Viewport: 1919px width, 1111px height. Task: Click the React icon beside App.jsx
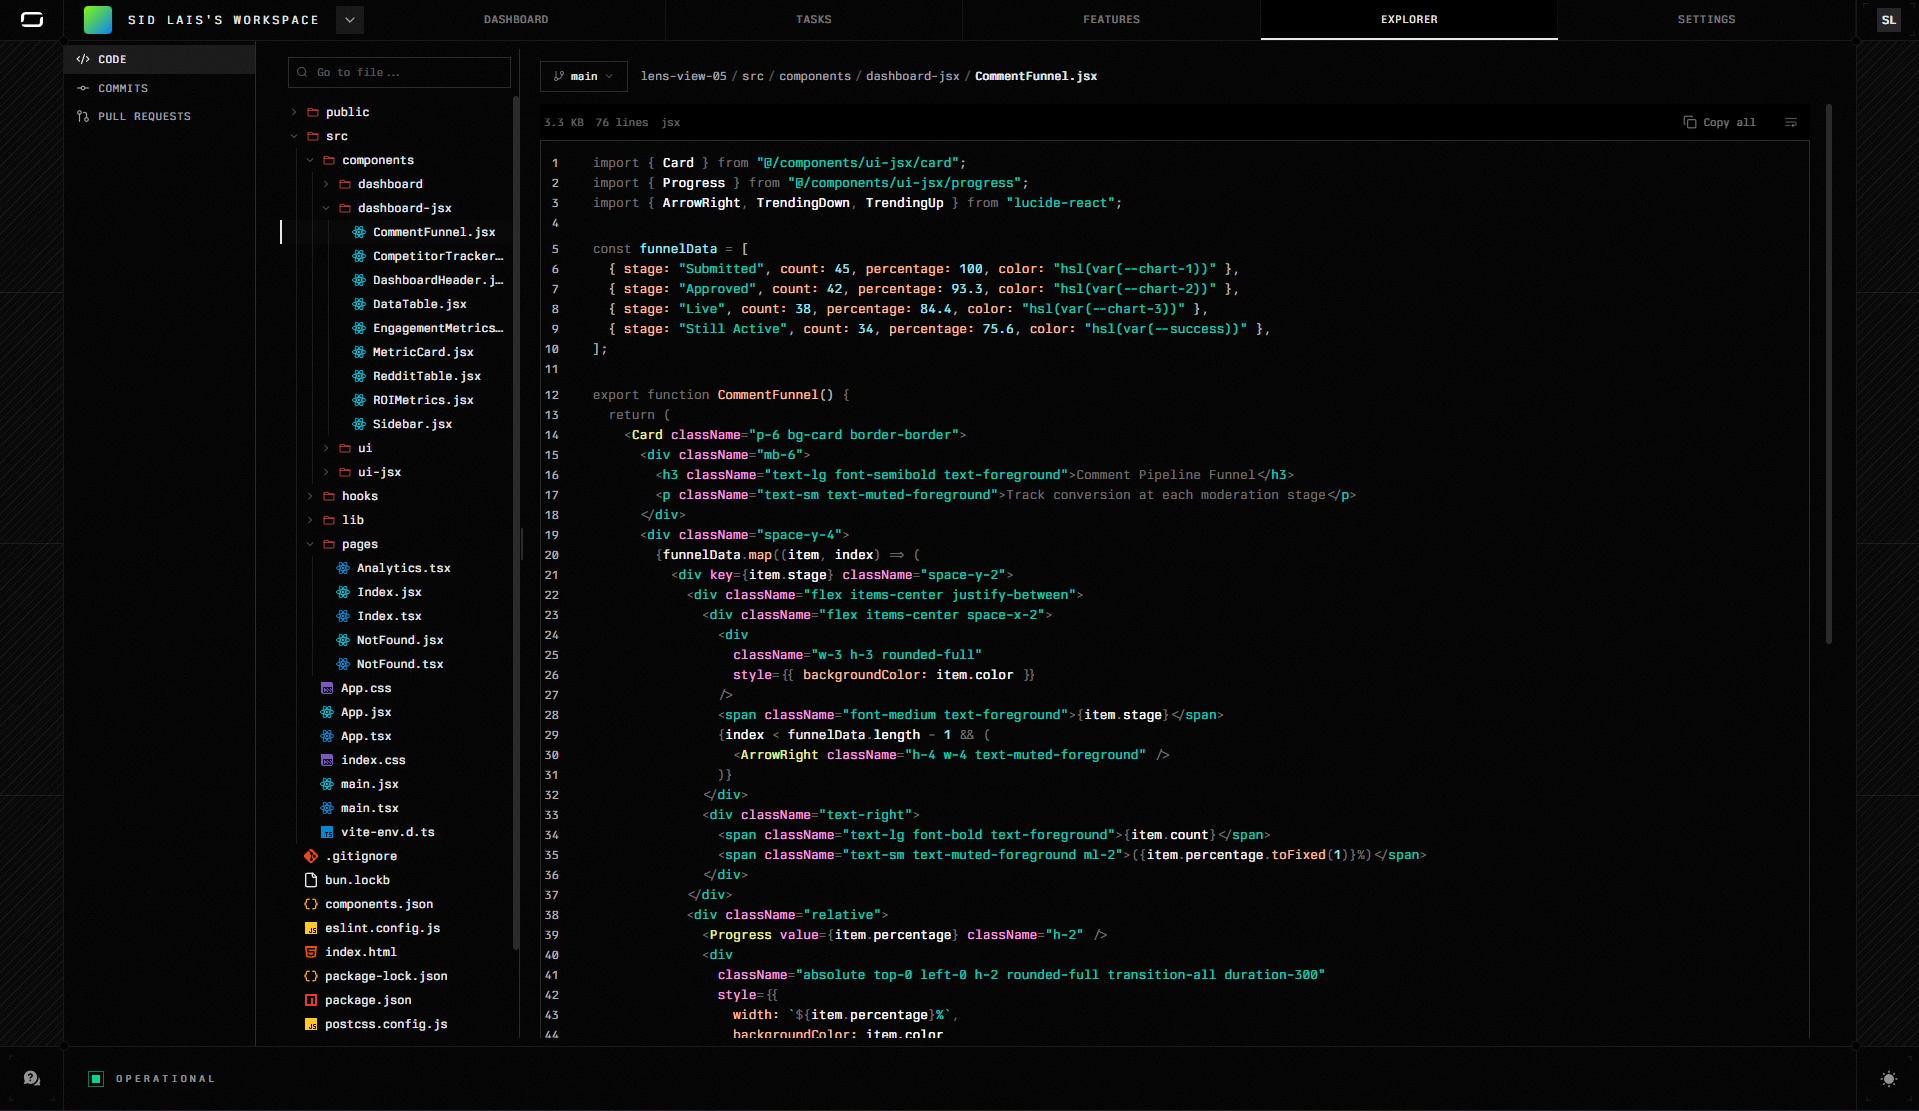[327, 712]
